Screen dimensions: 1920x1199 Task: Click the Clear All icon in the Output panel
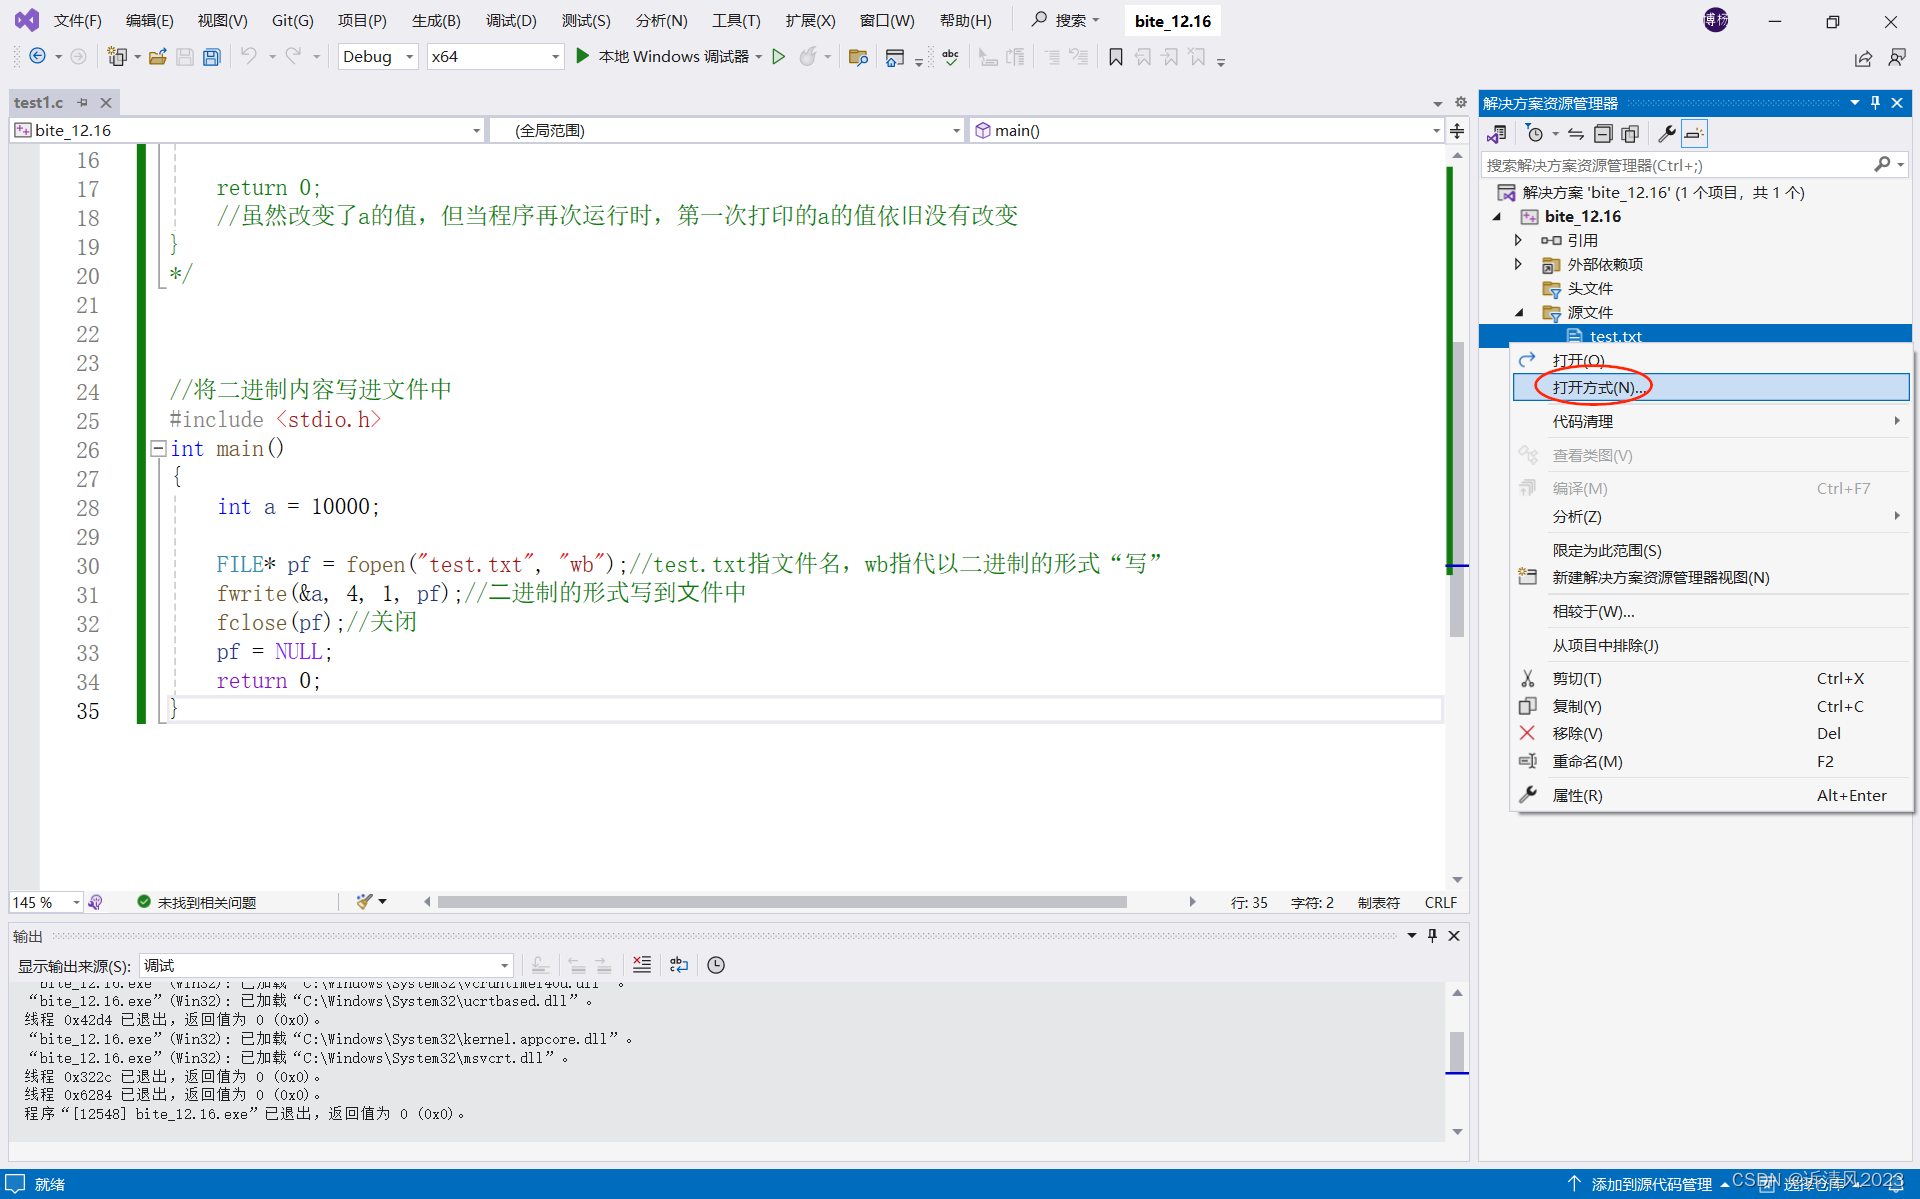point(641,965)
